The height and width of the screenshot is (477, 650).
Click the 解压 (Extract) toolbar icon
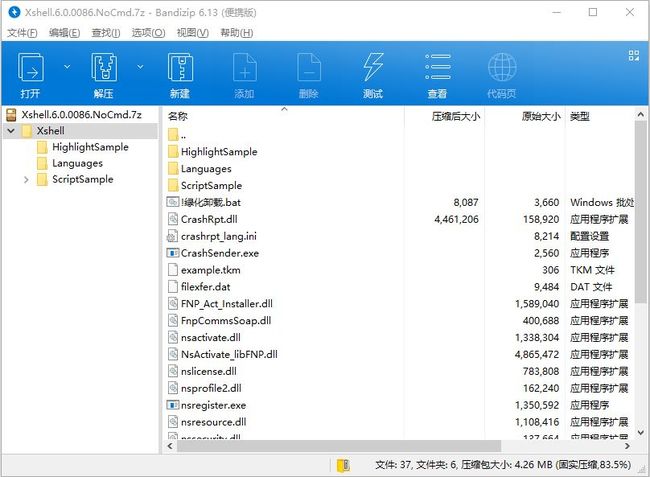click(104, 68)
